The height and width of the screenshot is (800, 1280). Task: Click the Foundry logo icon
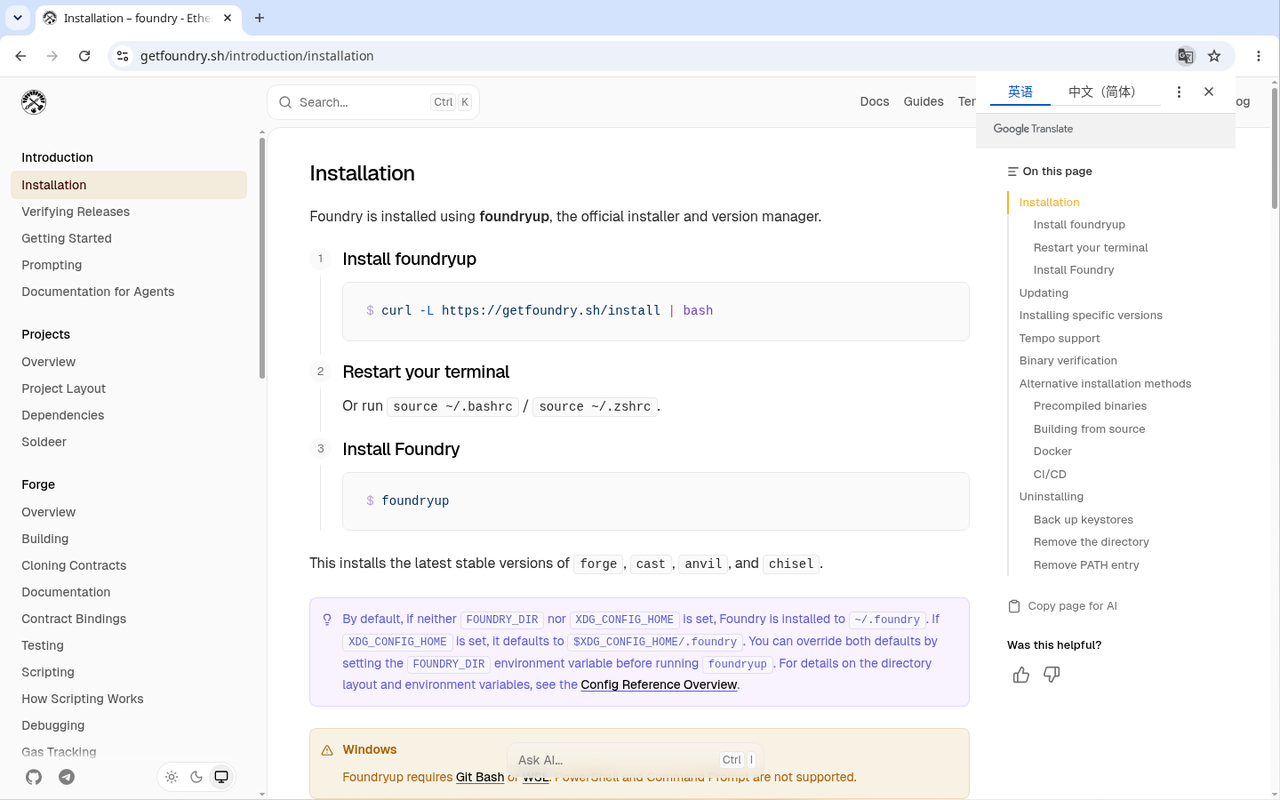coord(34,102)
